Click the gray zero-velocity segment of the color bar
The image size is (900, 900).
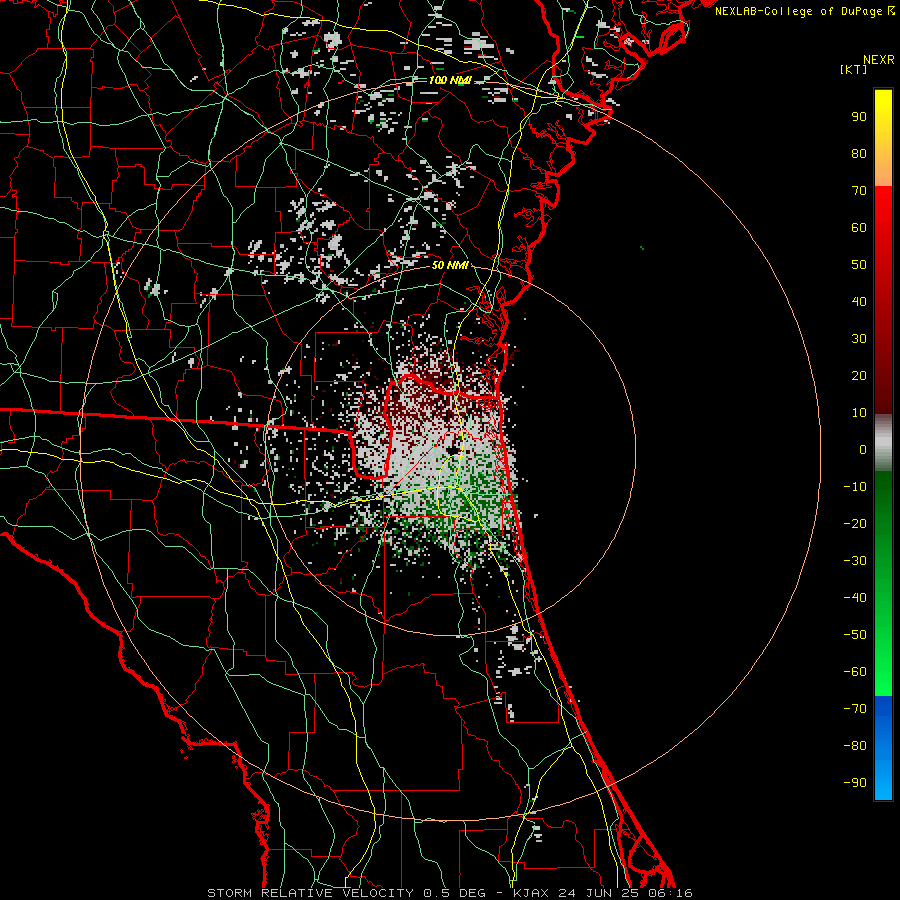[x=883, y=443]
